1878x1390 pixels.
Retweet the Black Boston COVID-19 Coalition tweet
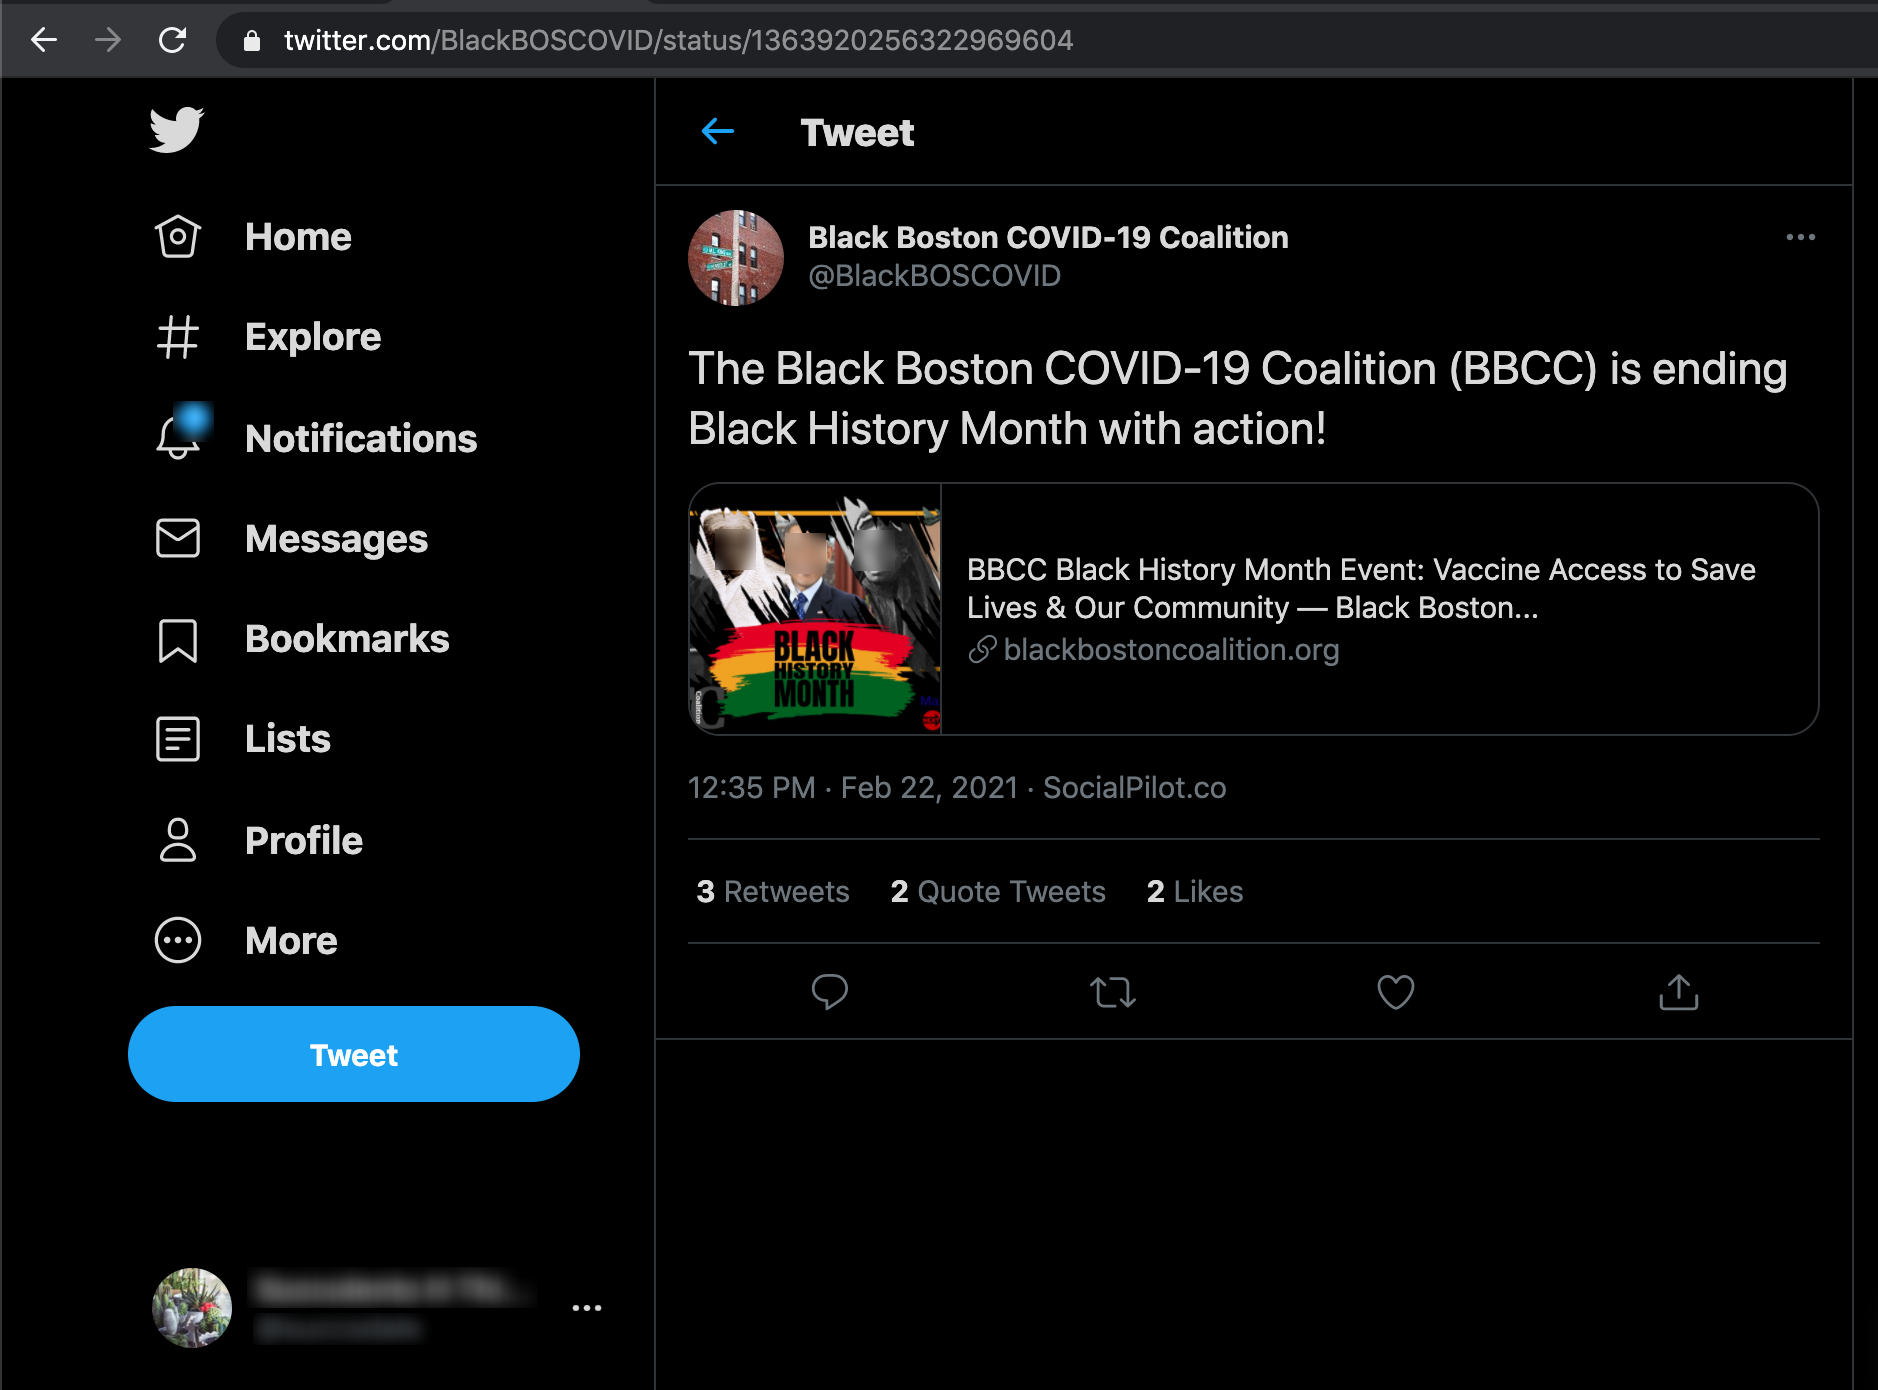pyautogui.click(x=1112, y=992)
